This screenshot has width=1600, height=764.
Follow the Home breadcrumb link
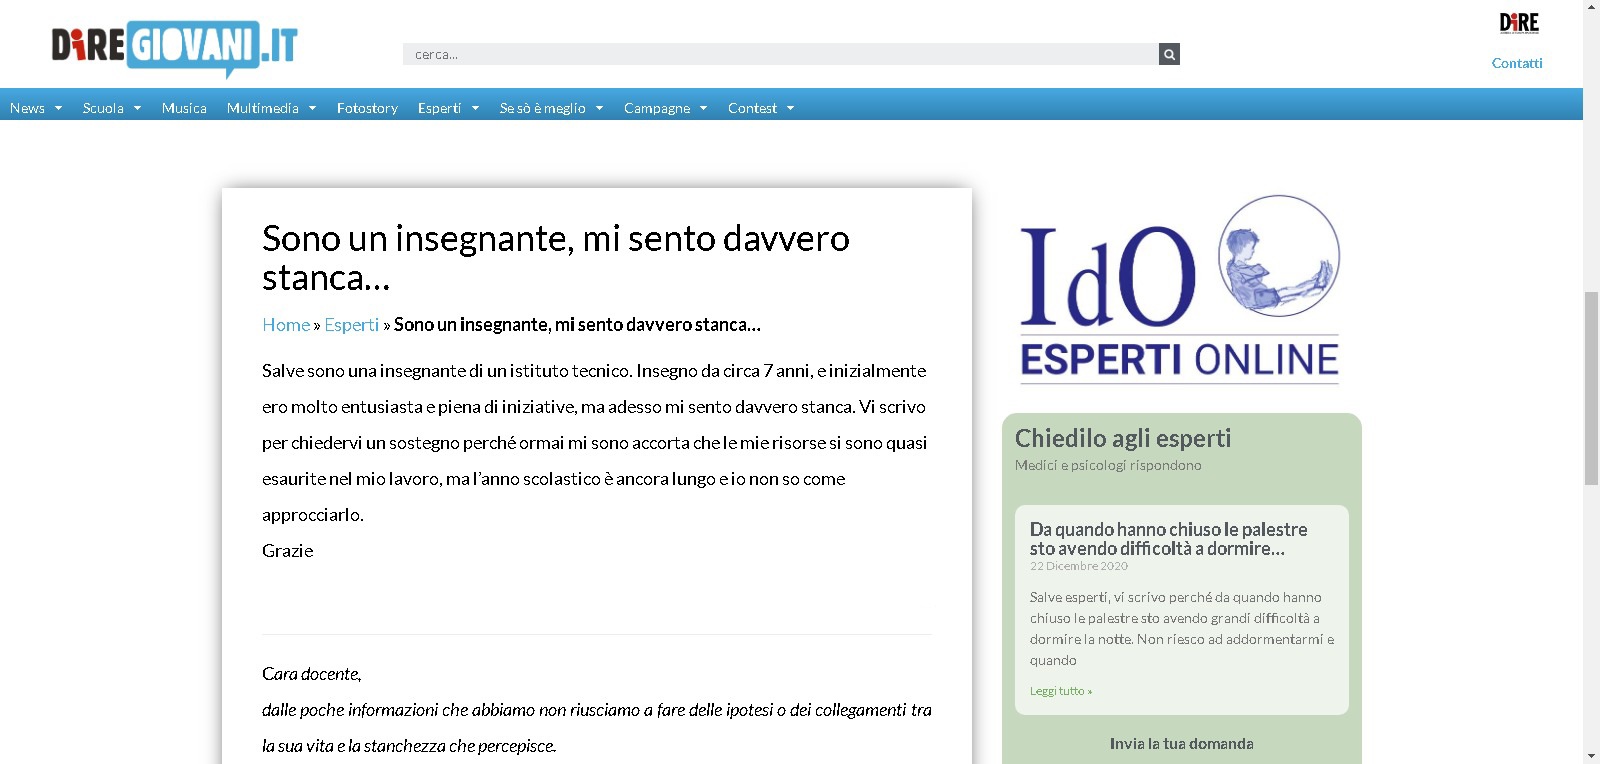(x=286, y=325)
